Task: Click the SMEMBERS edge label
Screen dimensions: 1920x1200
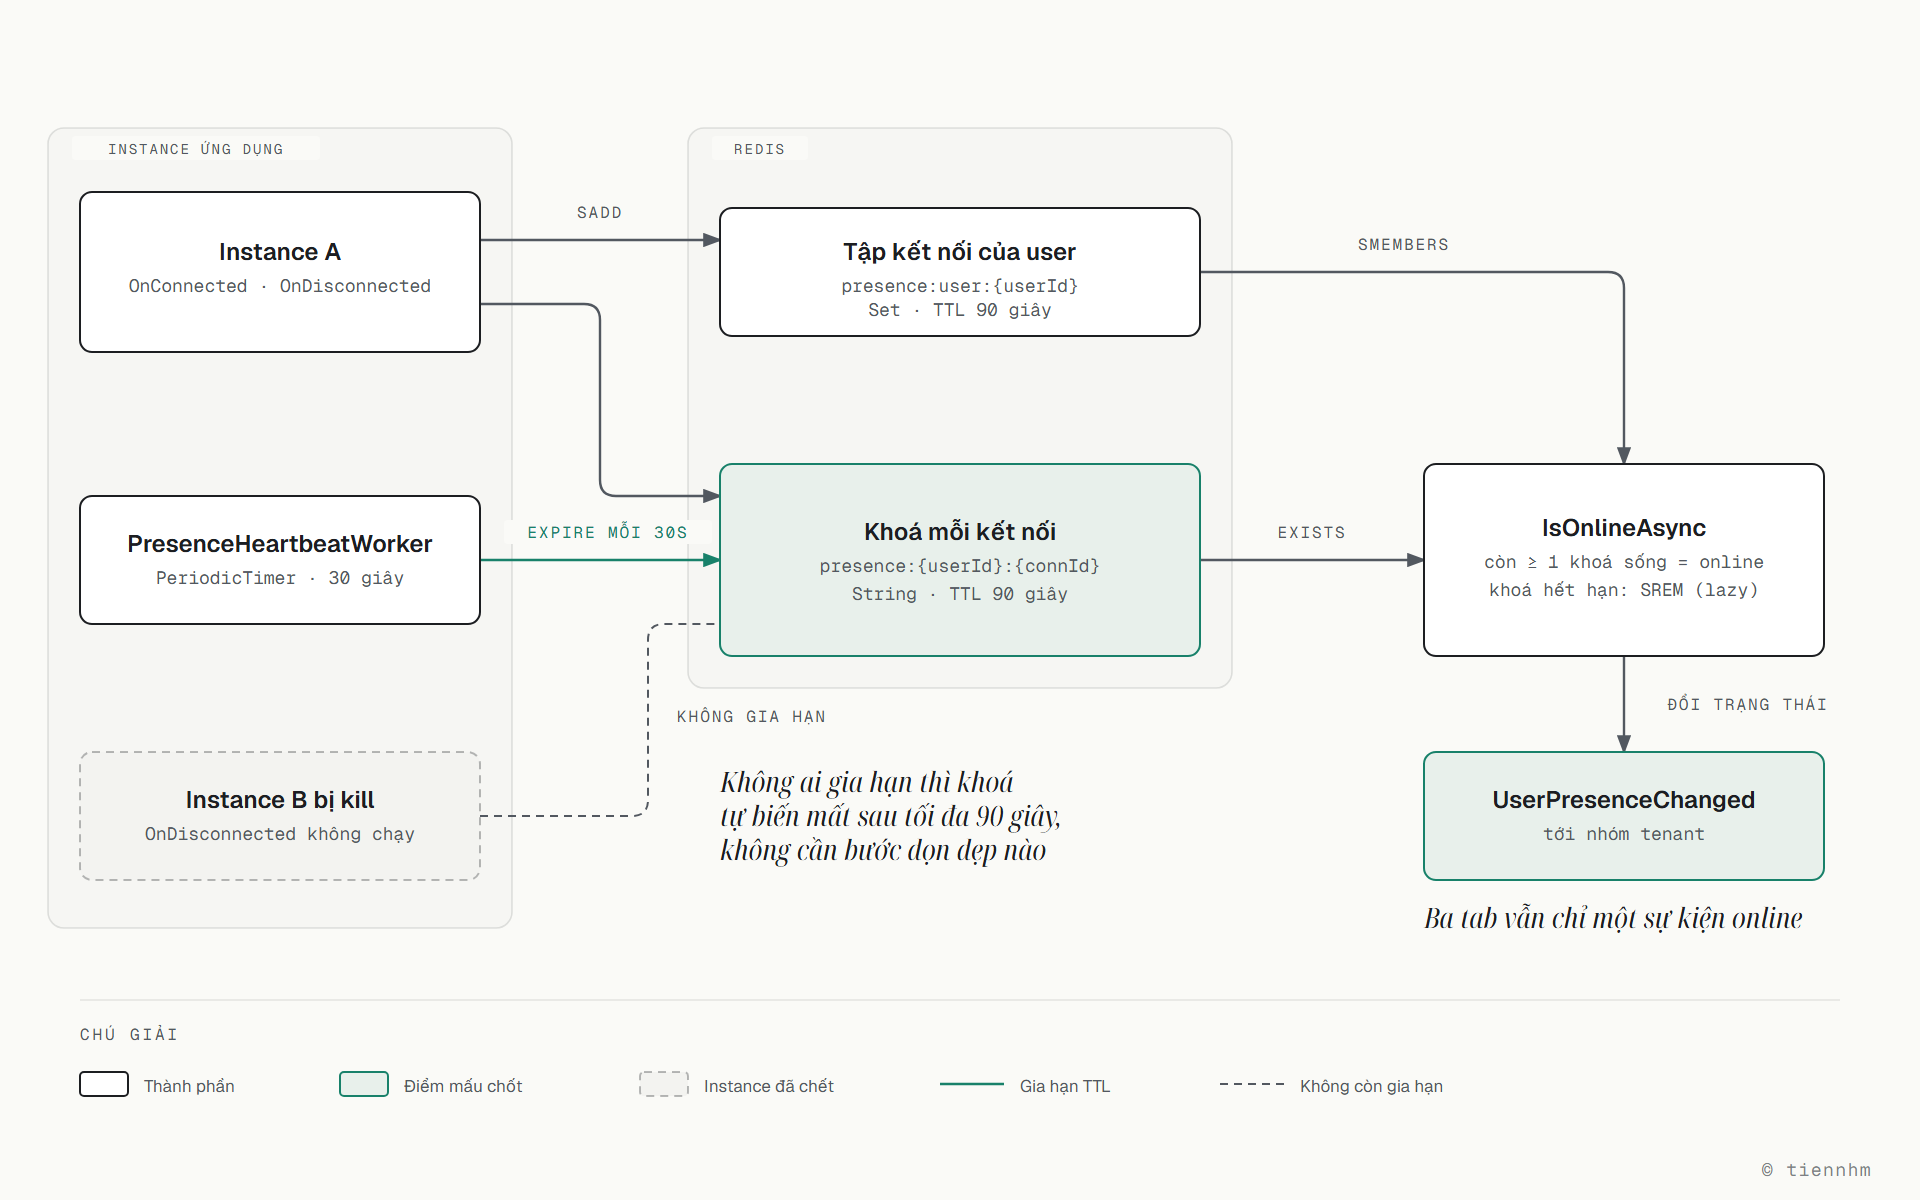Action: coord(1403,245)
